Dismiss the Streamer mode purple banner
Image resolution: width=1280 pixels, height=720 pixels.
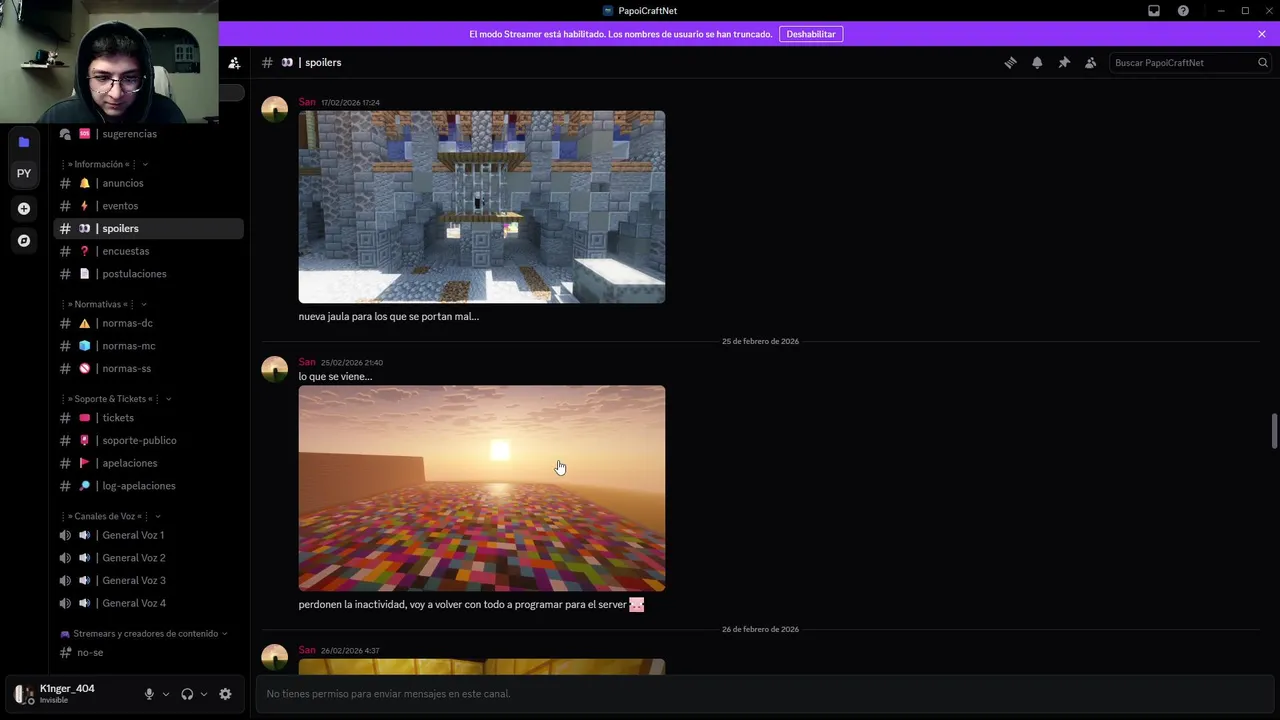pyautogui.click(x=1262, y=34)
